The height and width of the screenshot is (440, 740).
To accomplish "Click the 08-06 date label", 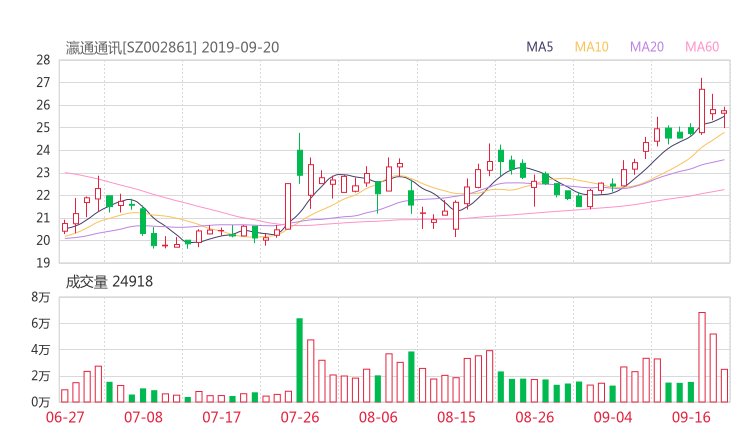I will pyautogui.click(x=378, y=417).
